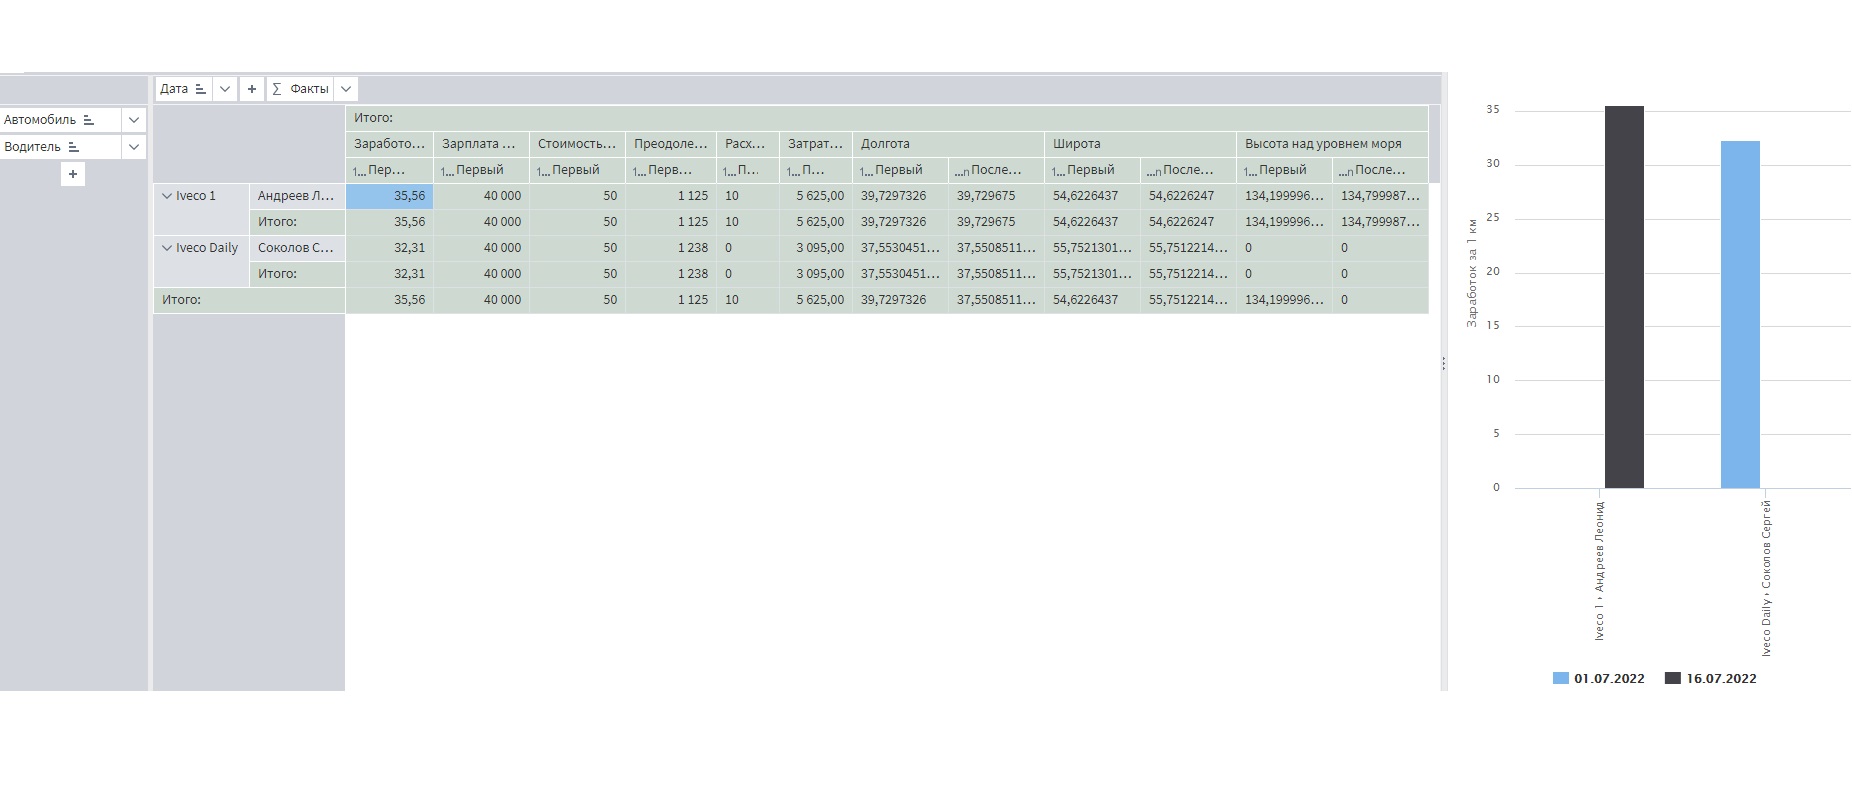Click the 'Расх…' column header
This screenshot has height=803, width=1852.
tap(748, 144)
